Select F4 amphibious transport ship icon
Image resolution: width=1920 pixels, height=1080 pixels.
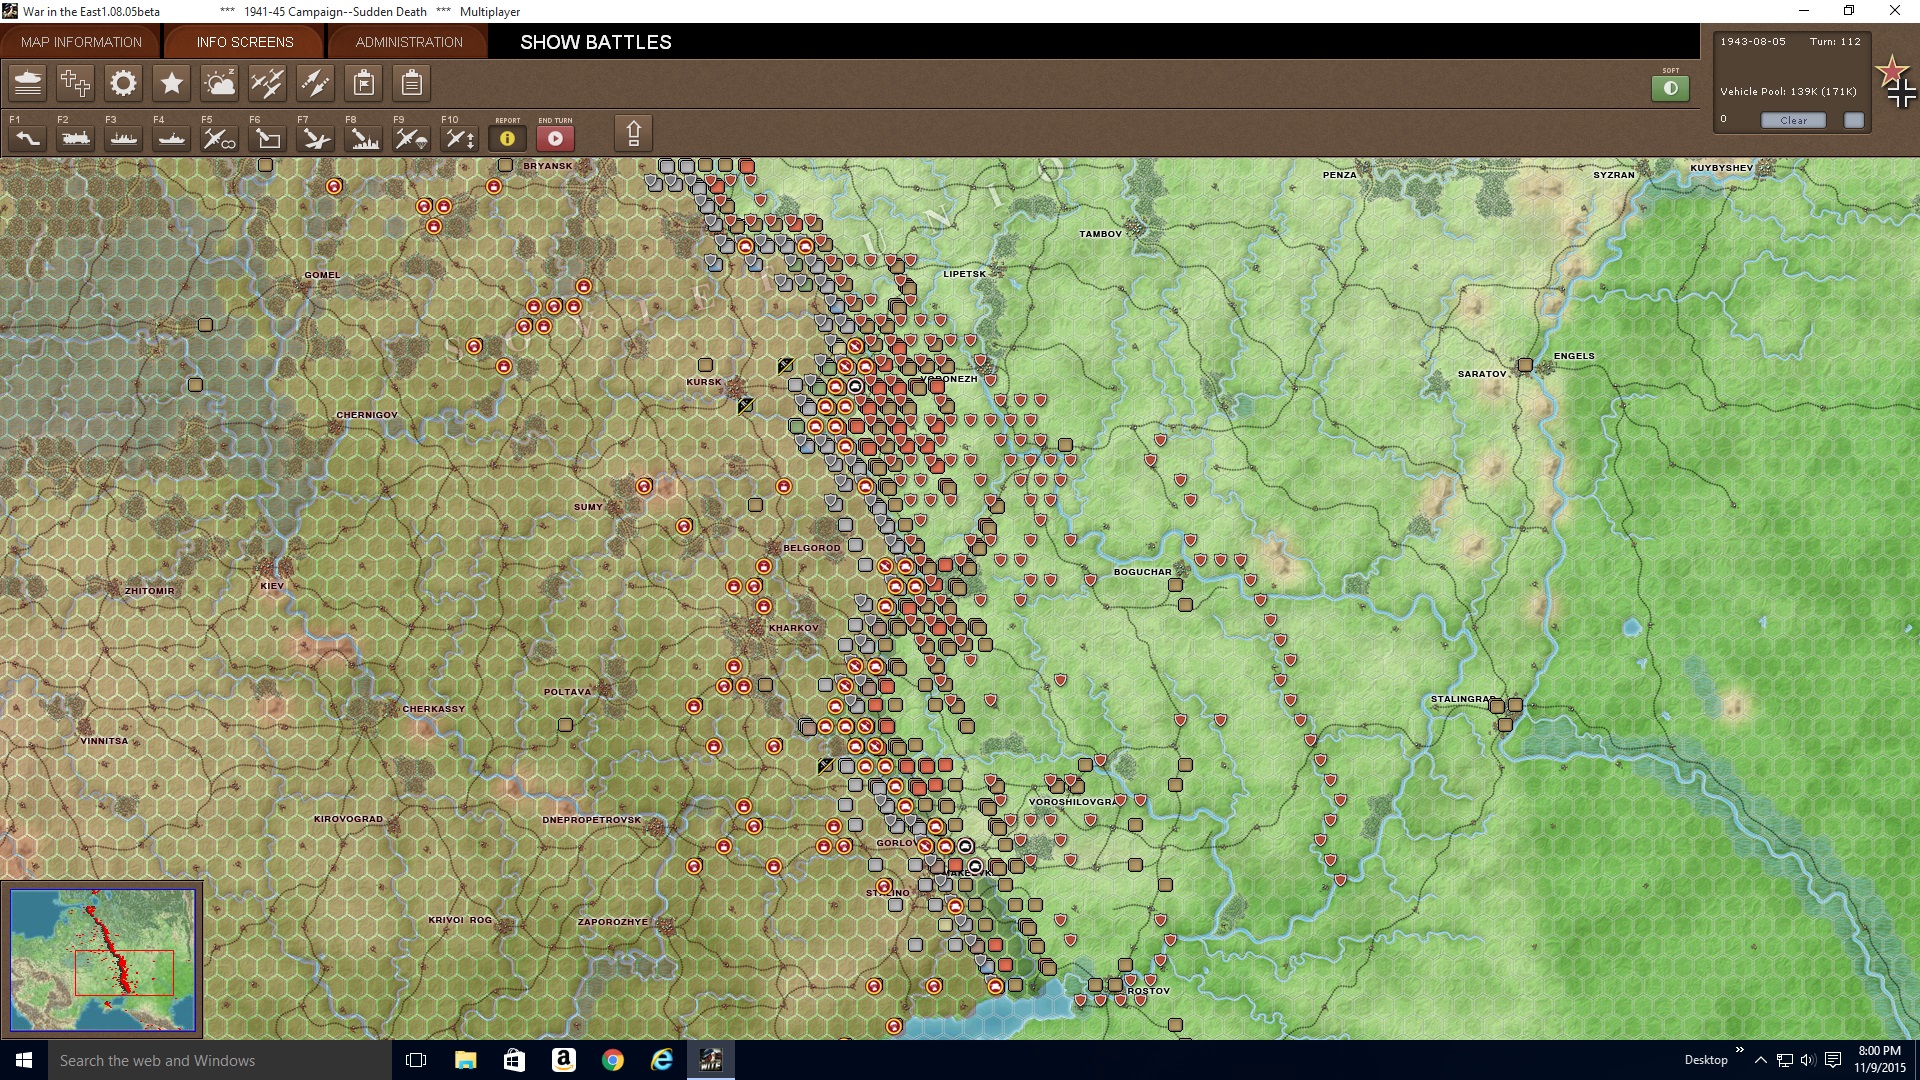pyautogui.click(x=172, y=138)
